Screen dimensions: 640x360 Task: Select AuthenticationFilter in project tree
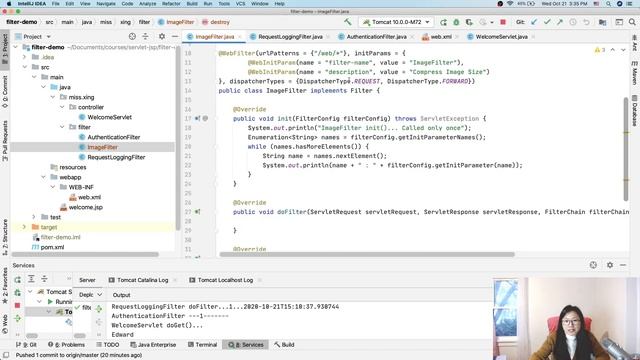(113, 137)
